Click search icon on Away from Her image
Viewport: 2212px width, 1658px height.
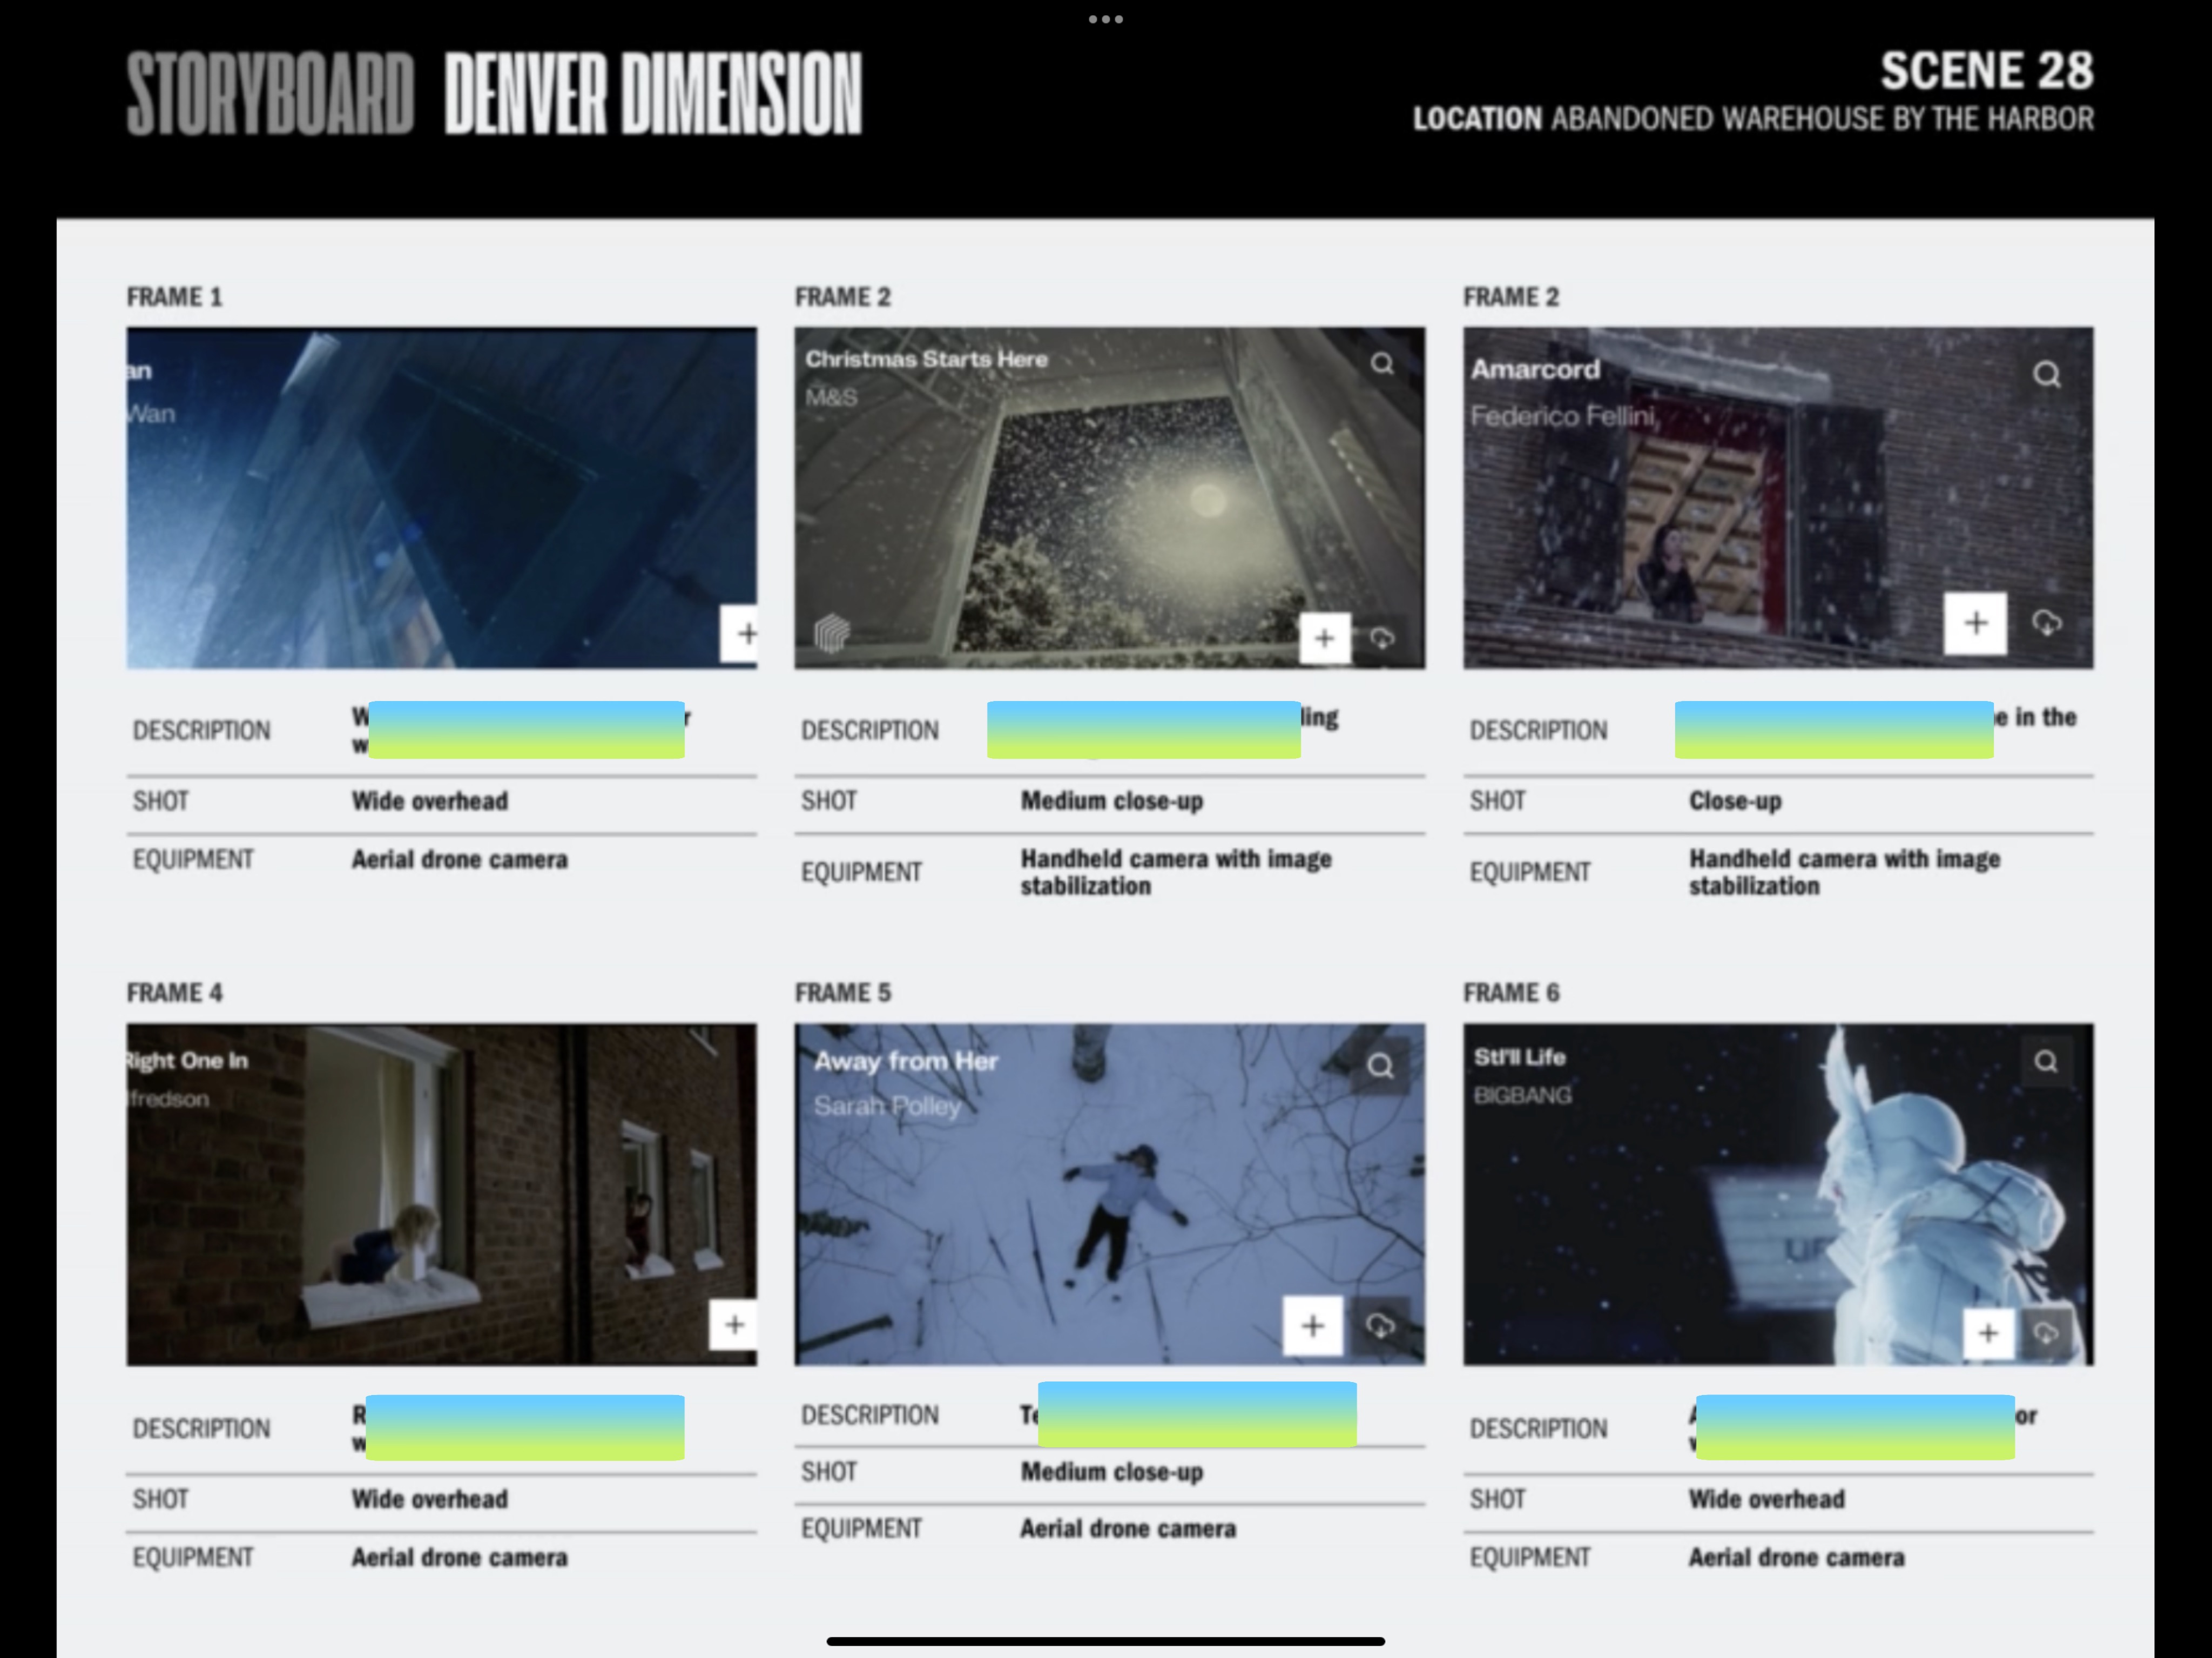point(1380,1066)
